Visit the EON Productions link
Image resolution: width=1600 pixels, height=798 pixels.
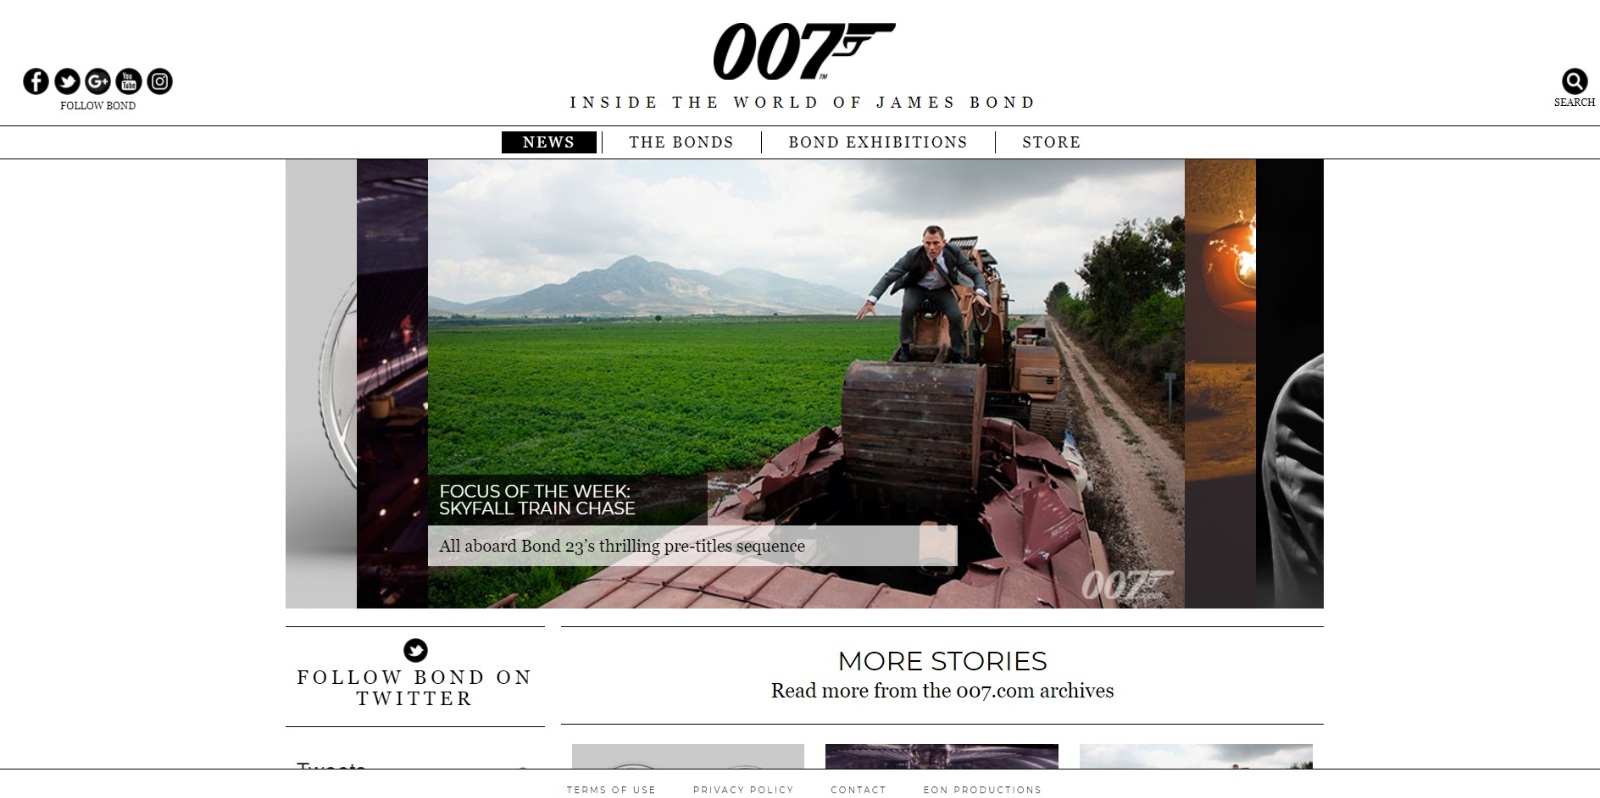pos(982,790)
